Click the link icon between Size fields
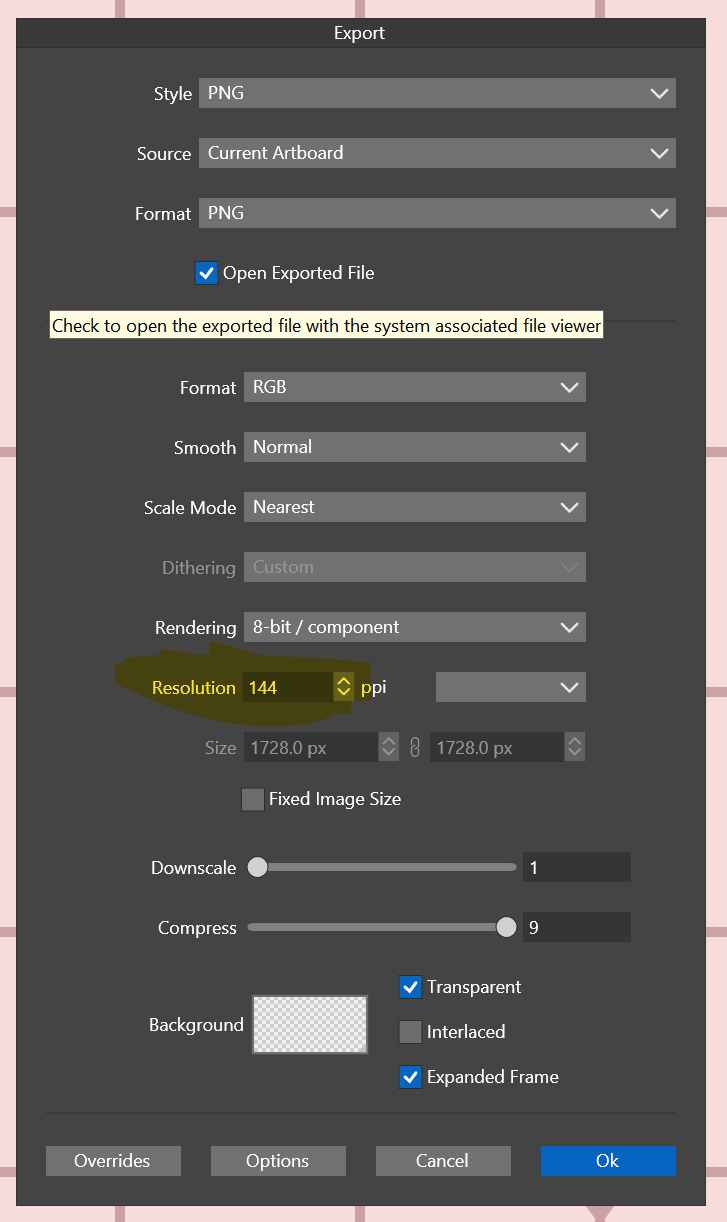Viewport: 727px width, 1222px height. 415,747
